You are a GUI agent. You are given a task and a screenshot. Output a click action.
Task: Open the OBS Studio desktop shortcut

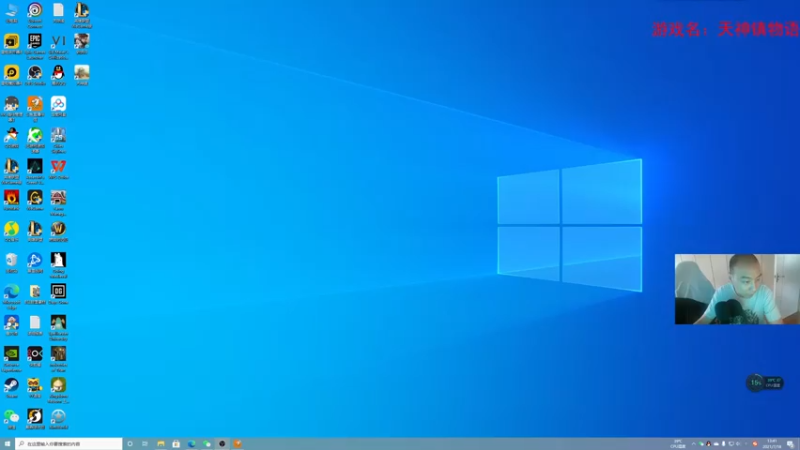(x=35, y=75)
